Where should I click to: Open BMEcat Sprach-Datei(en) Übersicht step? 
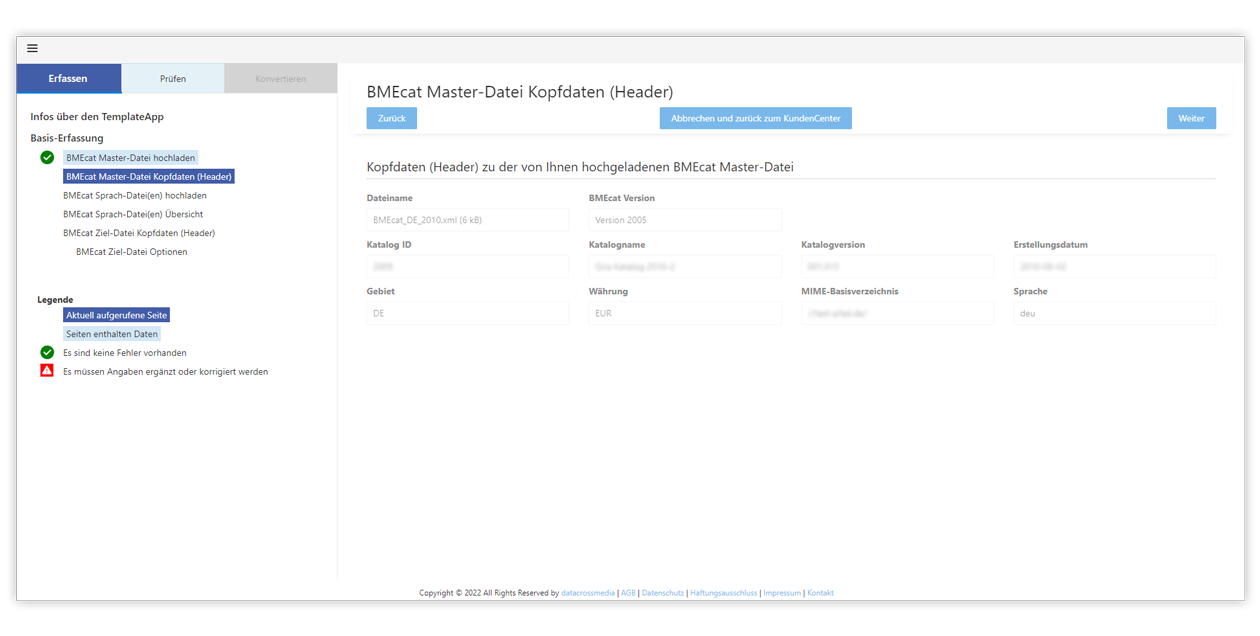point(133,214)
